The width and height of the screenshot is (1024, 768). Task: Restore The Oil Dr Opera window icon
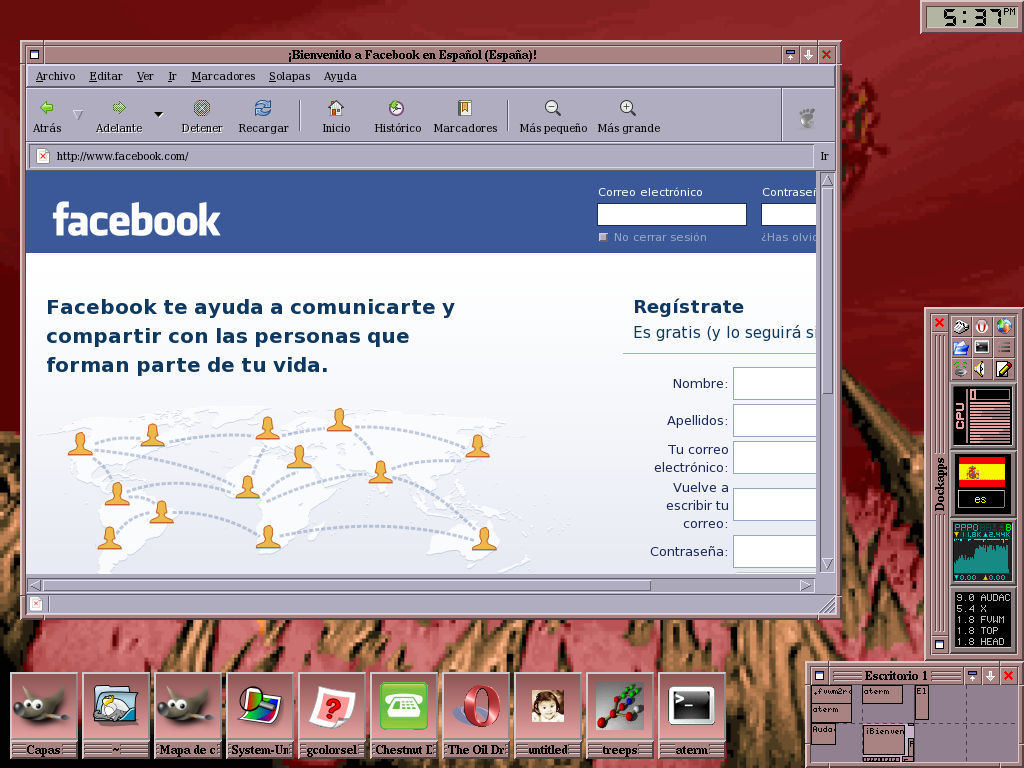[x=475, y=707]
